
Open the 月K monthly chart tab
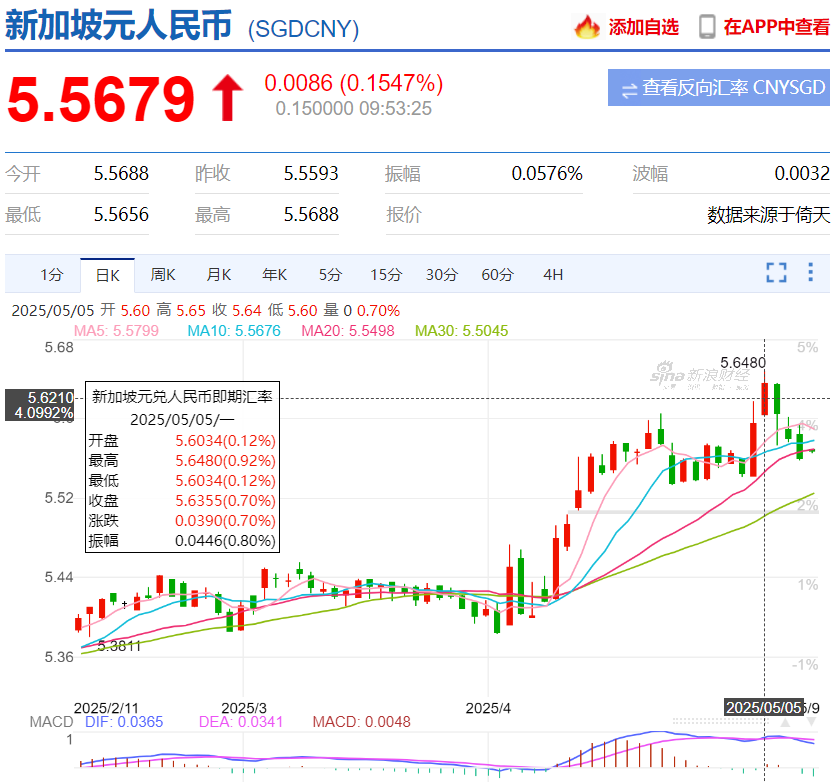click(219, 275)
